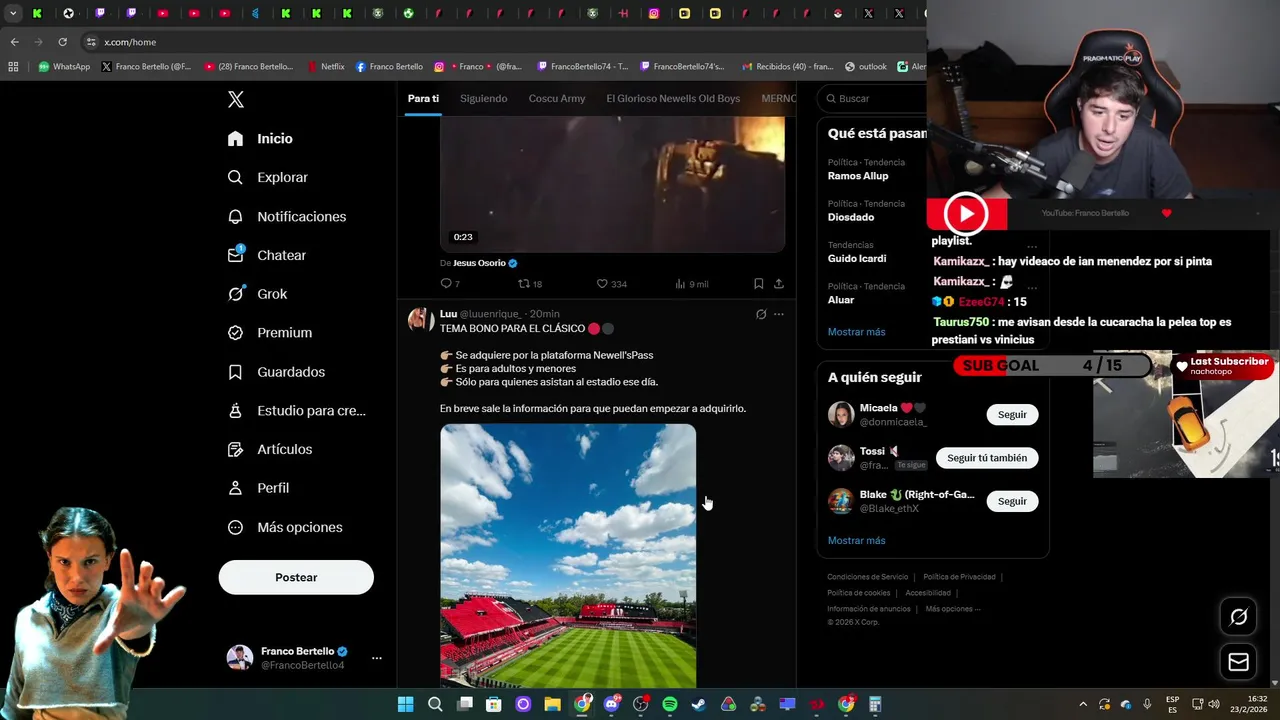Follow Micaela with the Seguir button
1280x720 pixels.
[1012, 415]
